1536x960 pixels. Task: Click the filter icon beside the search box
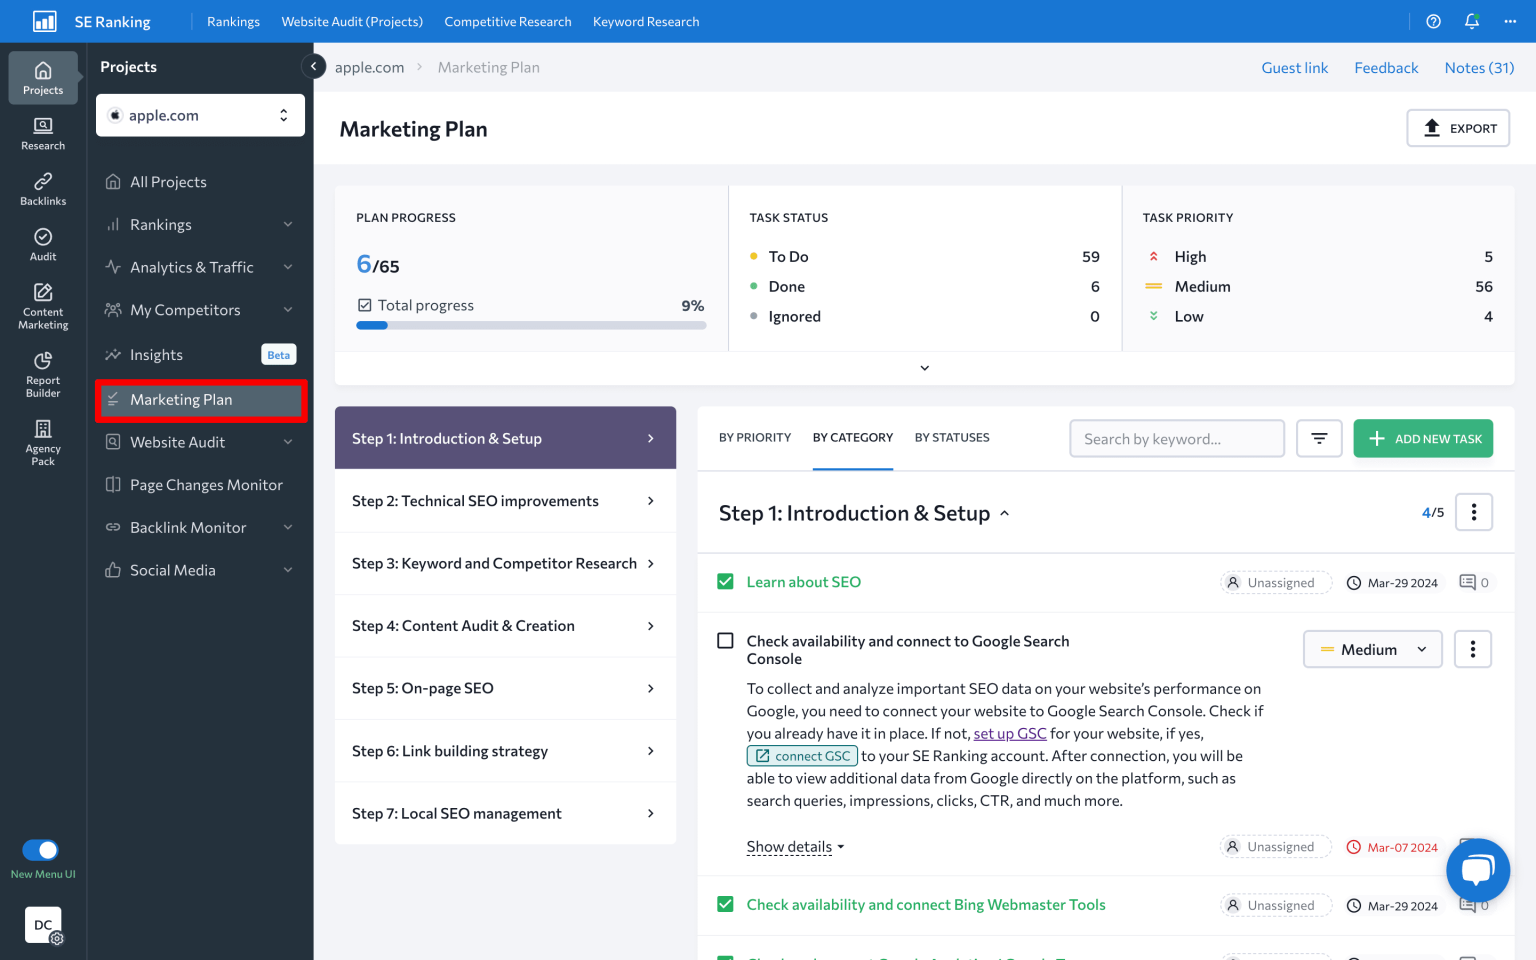point(1319,438)
